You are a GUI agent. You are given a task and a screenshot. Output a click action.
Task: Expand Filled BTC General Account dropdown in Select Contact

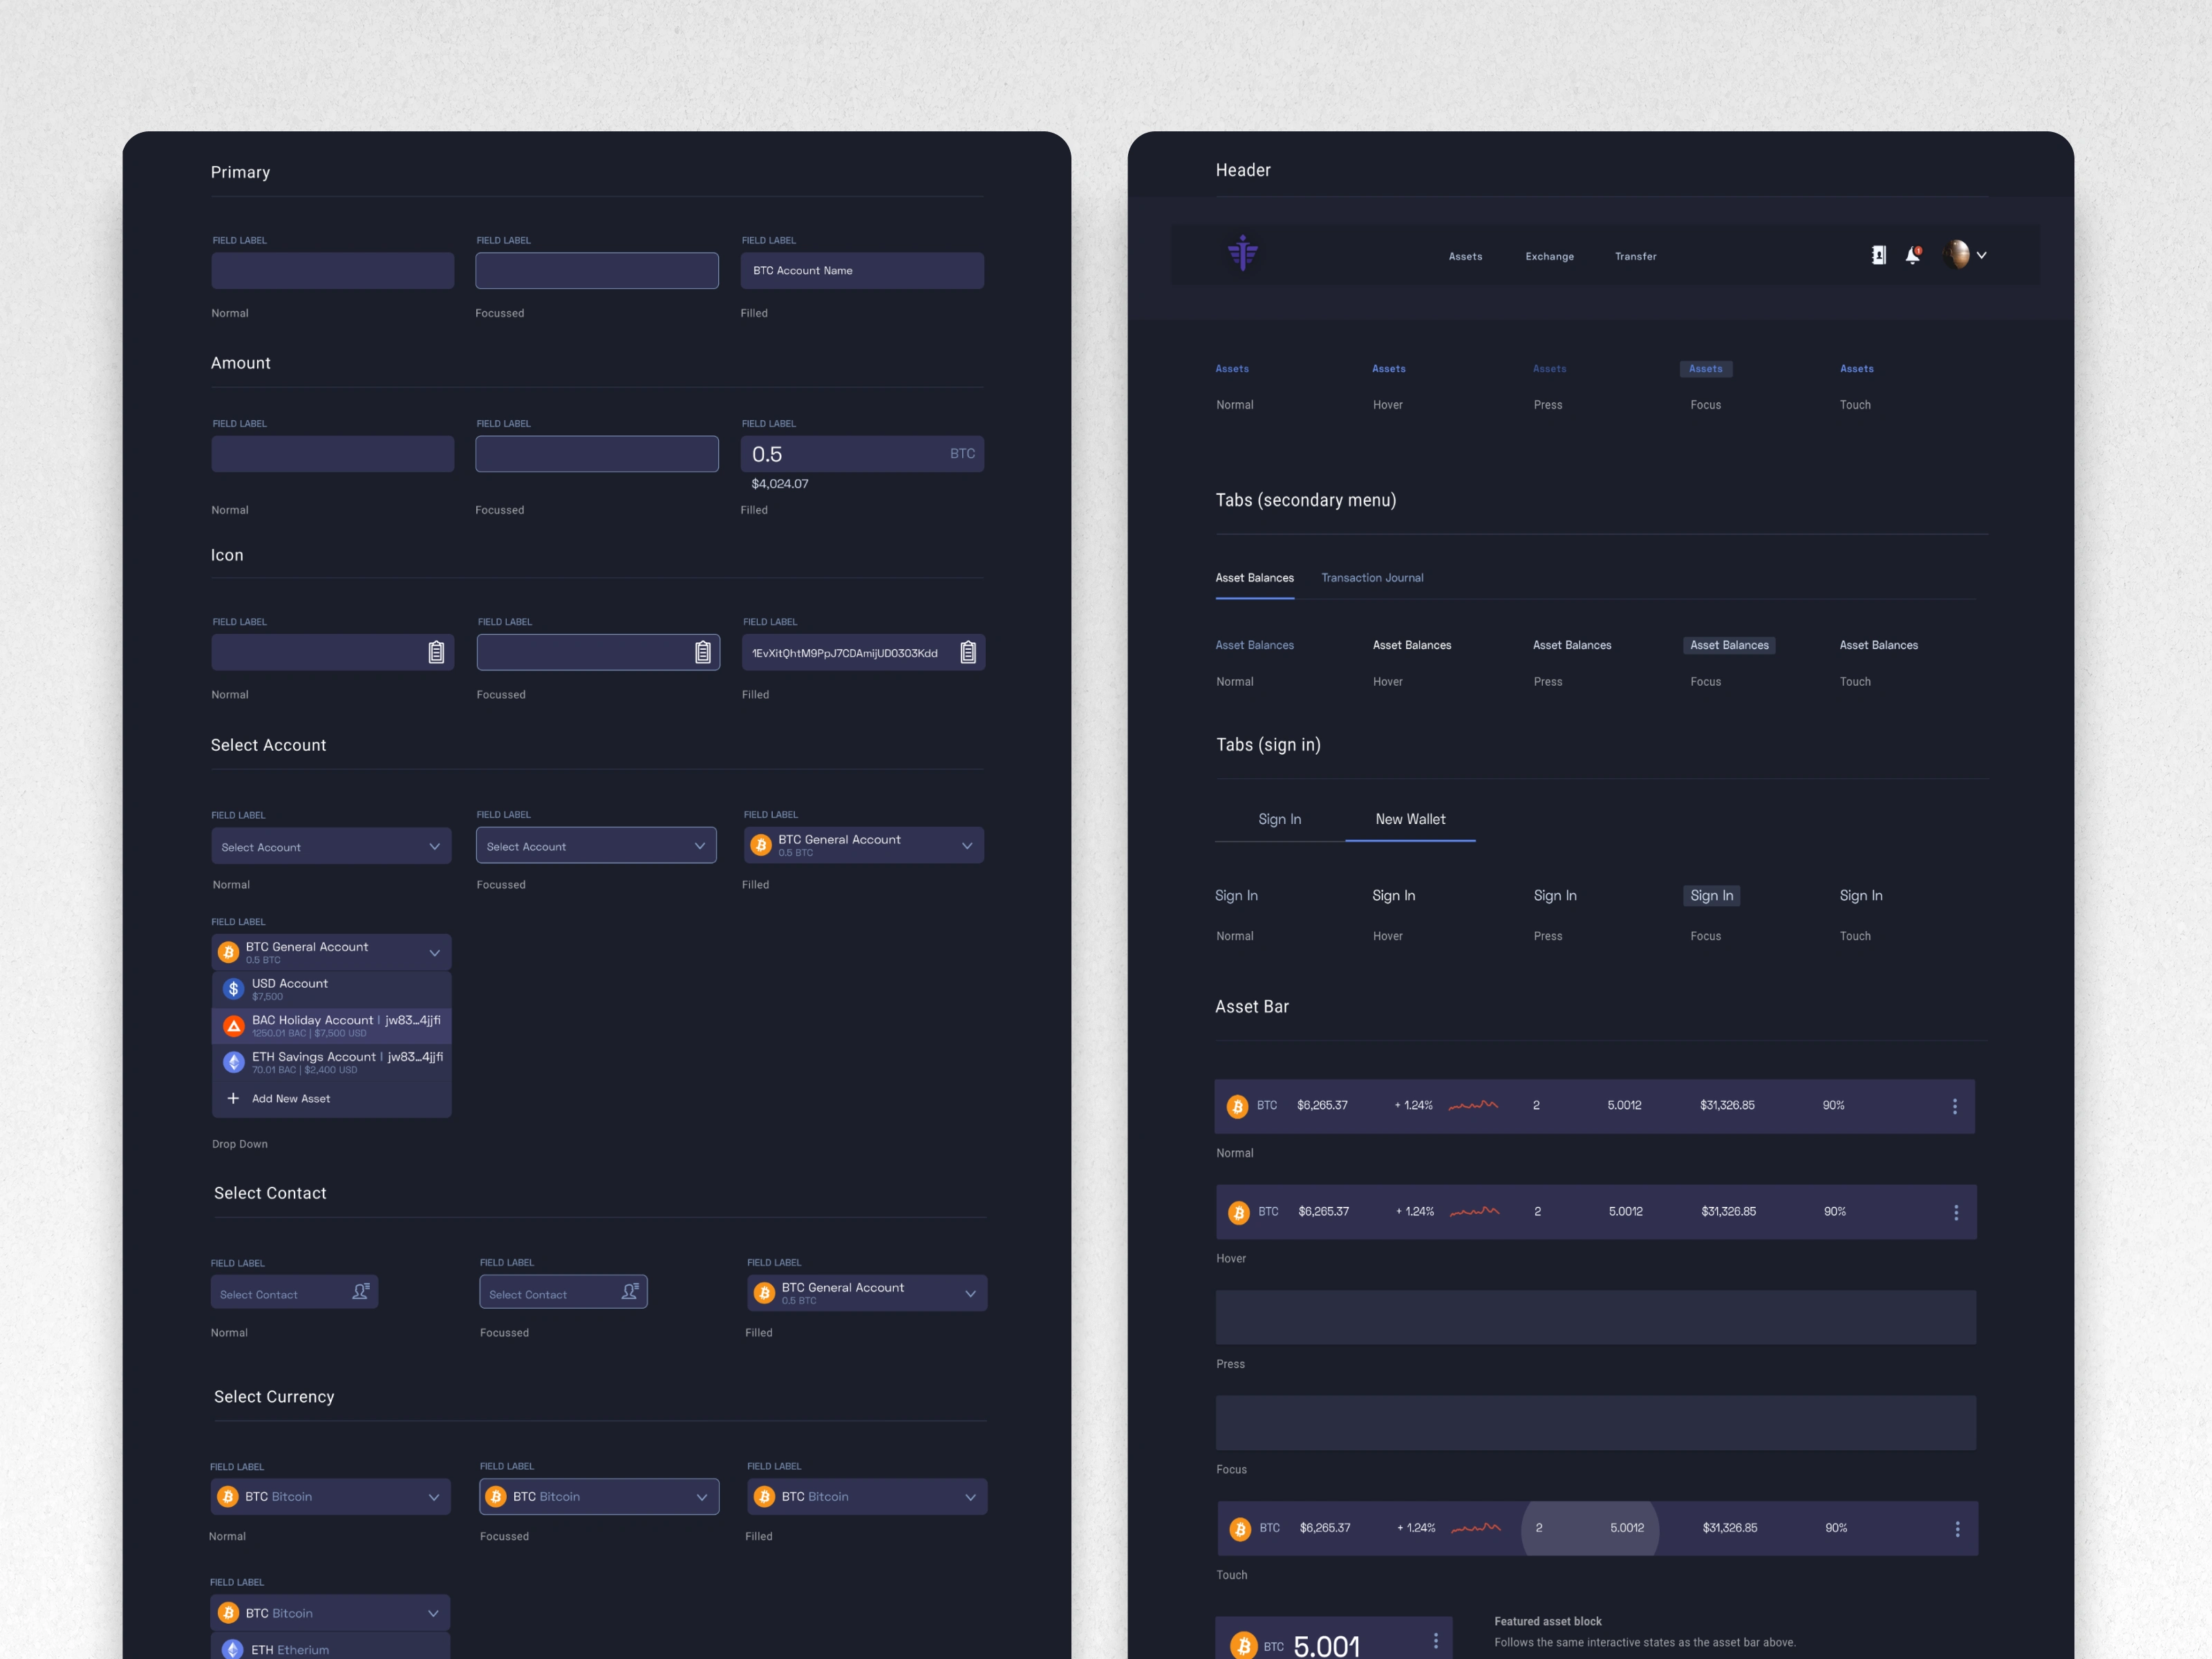(969, 1293)
